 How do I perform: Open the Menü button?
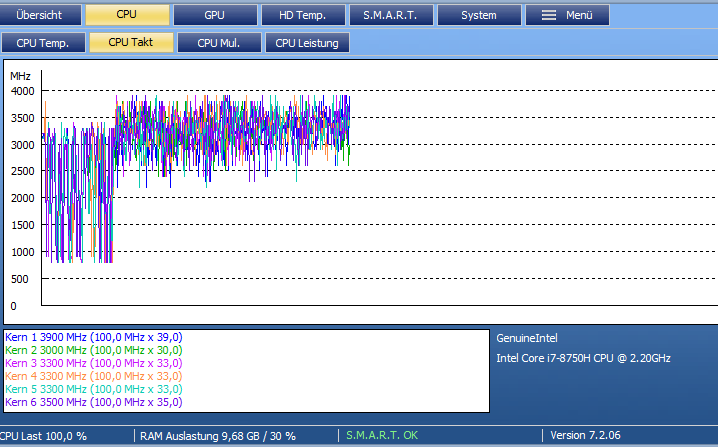coord(567,15)
